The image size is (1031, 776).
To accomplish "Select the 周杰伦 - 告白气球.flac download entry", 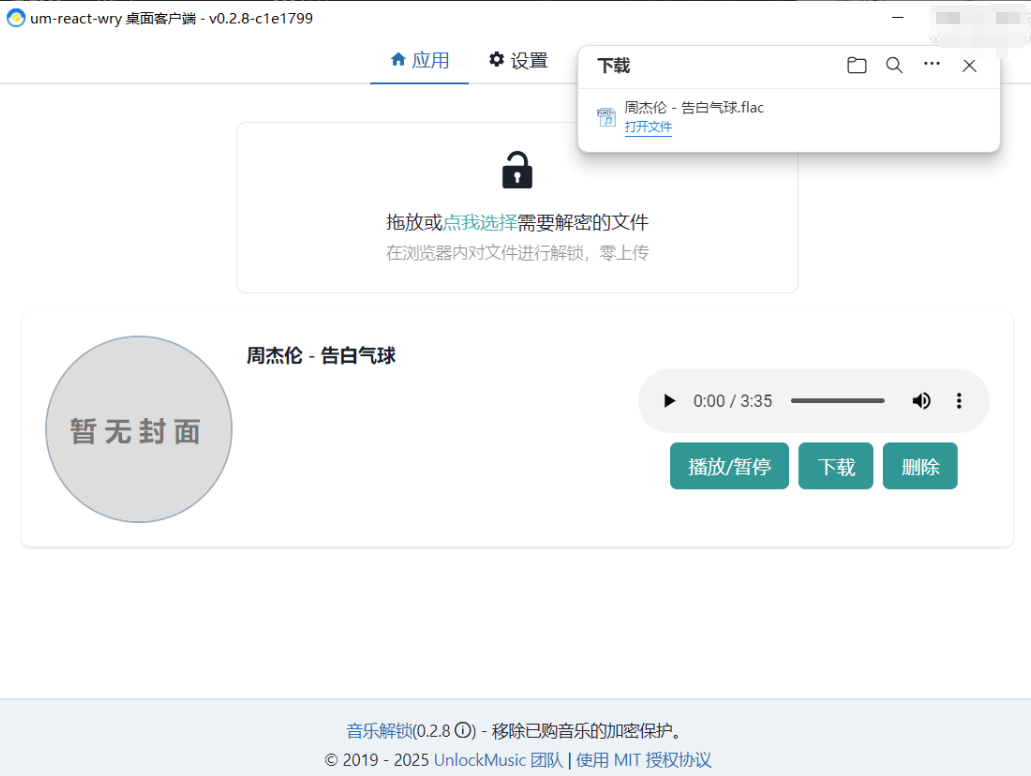I will pyautogui.click(x=788, y=117).
